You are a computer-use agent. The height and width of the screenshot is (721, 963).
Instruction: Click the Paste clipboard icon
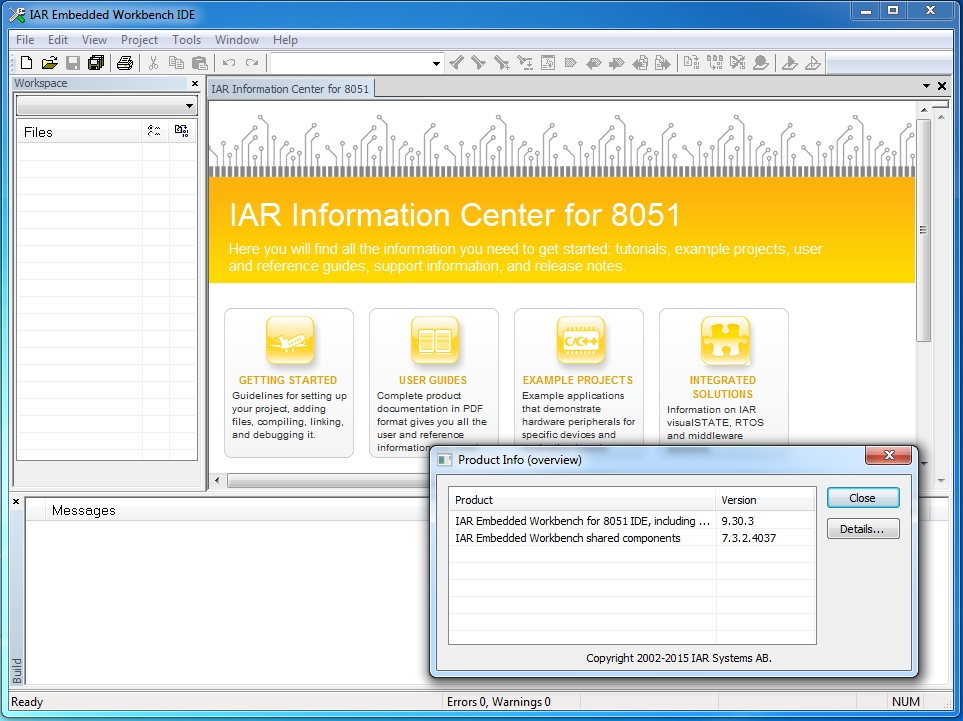coord(200,63)
